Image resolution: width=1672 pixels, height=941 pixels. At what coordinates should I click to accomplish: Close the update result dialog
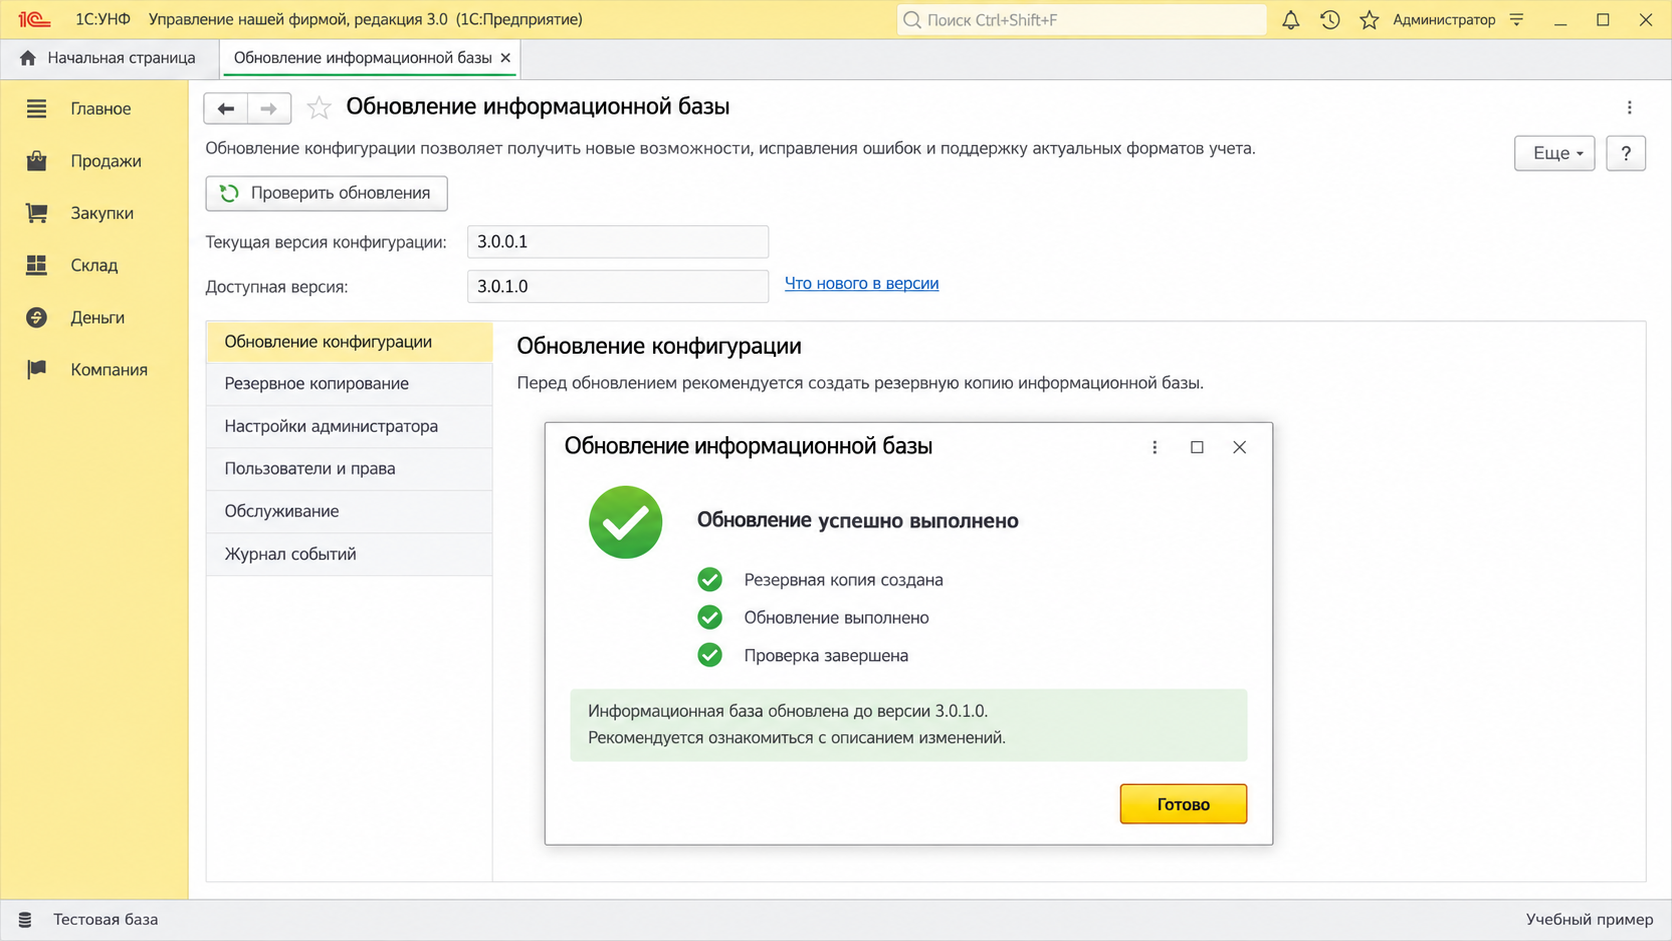pos(1240,447)
